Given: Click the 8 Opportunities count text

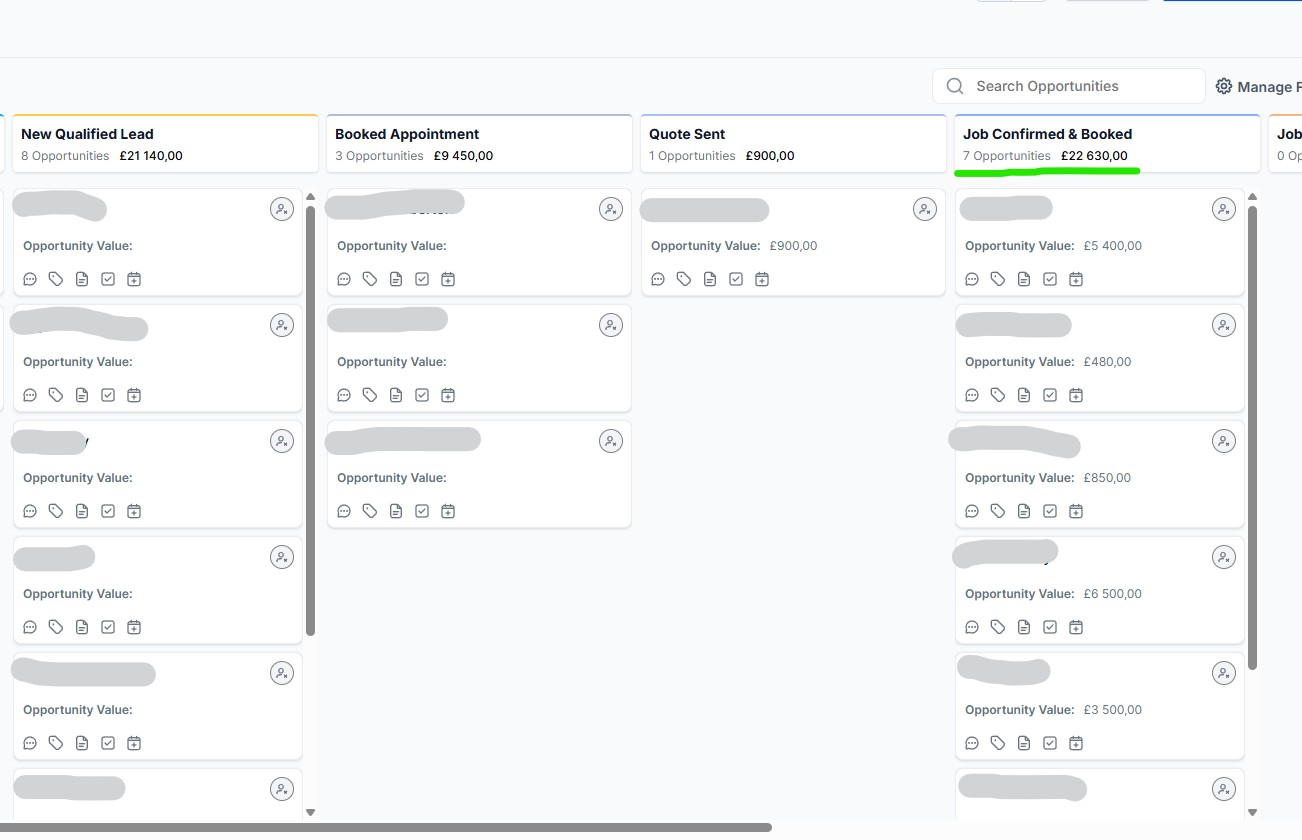Looking at the screenshot, I should pyautogui.click(x=64, y=155).
